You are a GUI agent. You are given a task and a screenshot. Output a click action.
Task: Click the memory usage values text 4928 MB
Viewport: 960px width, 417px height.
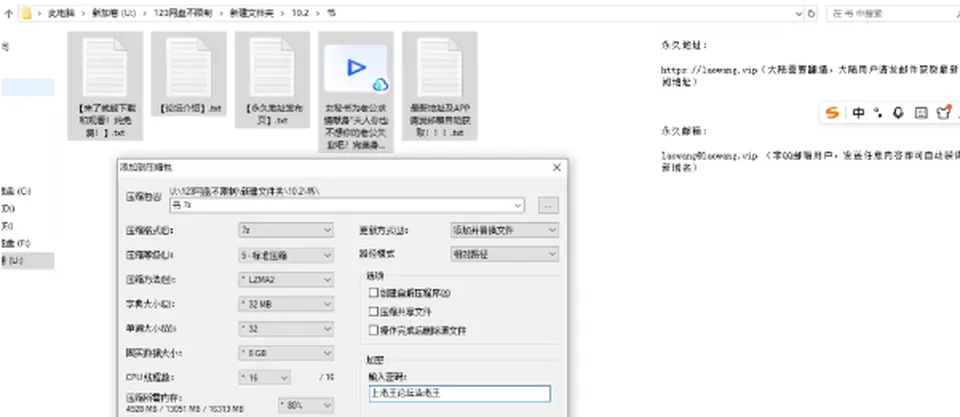(184, 409)
